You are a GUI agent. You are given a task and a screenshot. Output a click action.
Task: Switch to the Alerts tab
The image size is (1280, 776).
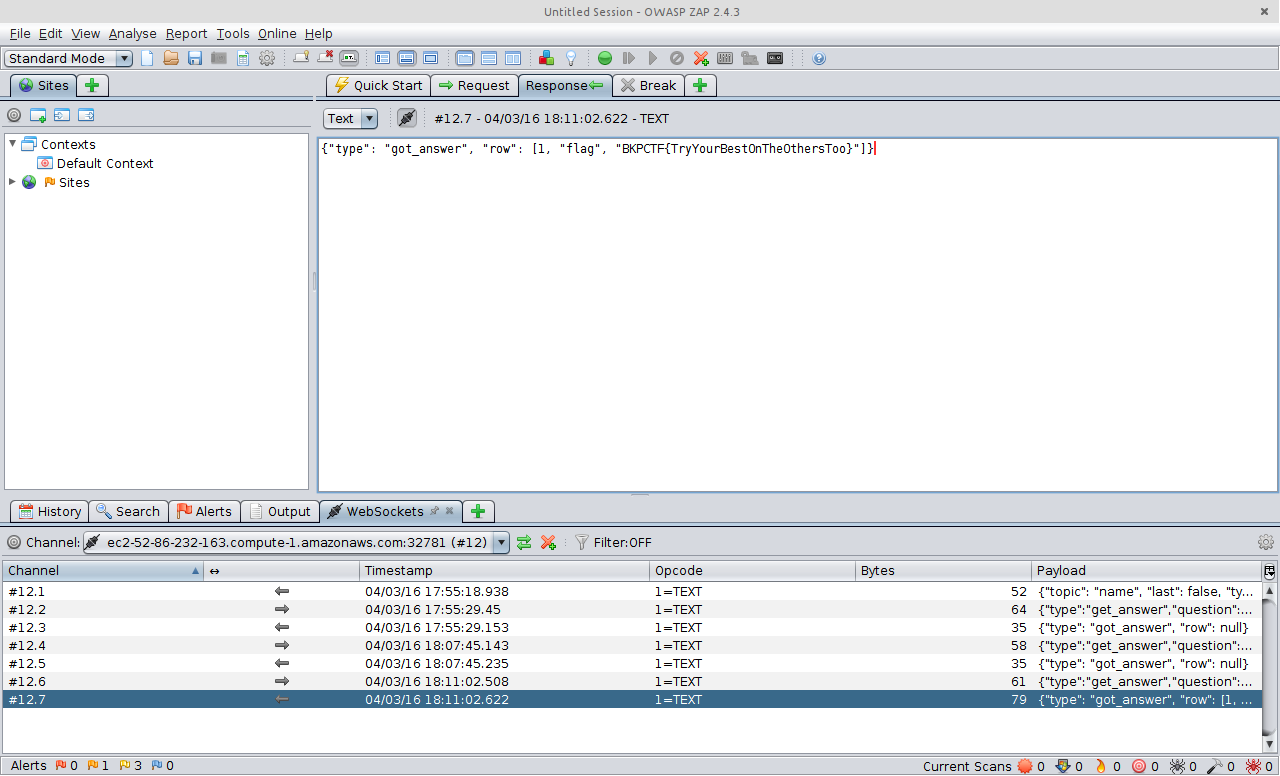tap(204, 511)
